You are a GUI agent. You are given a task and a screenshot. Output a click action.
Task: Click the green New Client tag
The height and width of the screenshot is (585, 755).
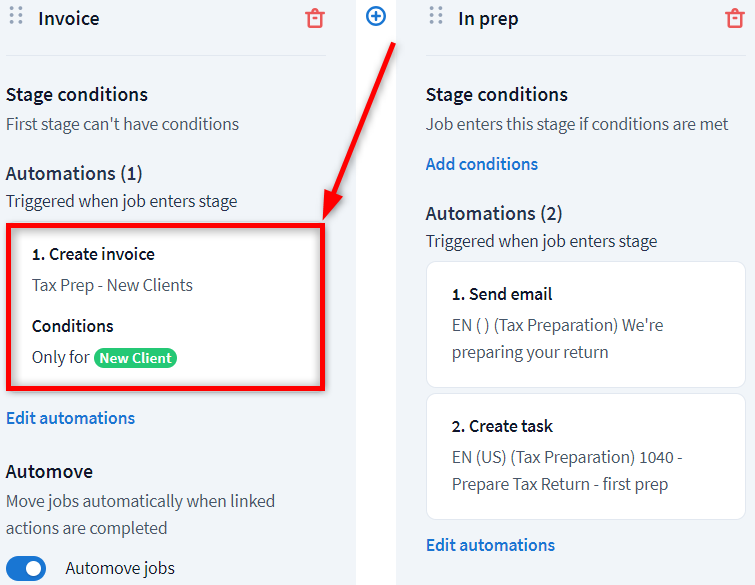tap(135, 358)
